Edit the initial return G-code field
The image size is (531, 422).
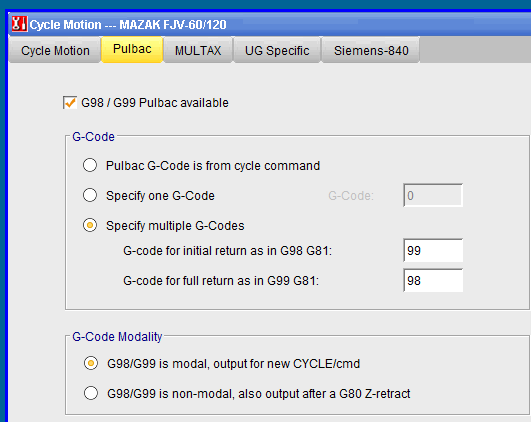point(433,251)
